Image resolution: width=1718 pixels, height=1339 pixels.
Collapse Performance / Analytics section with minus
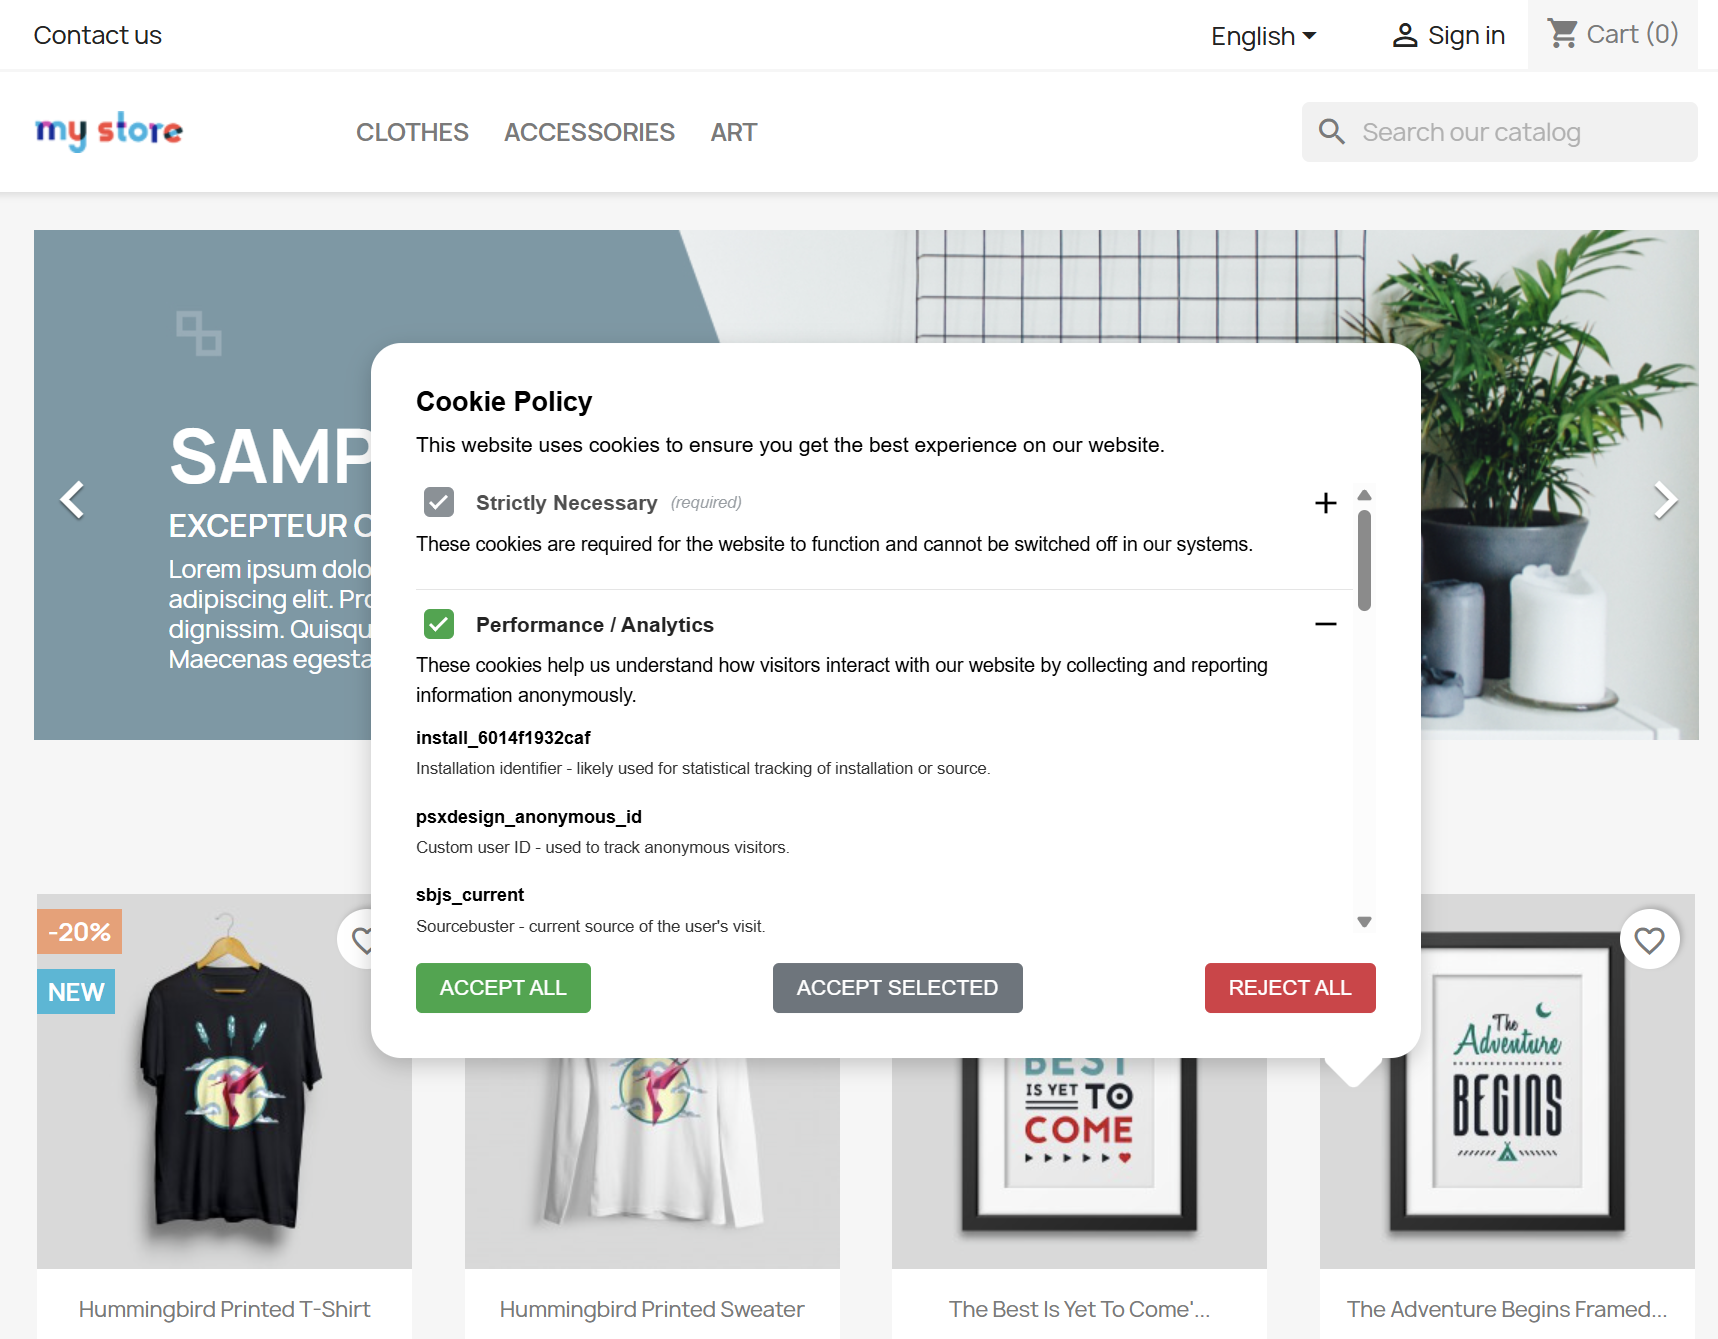(x=1326, y=624)
